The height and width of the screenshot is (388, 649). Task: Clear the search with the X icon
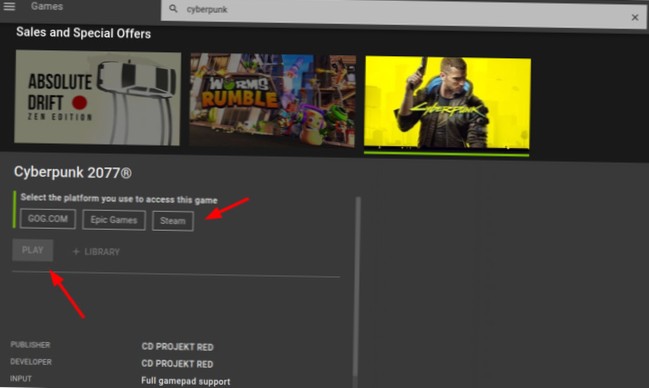pyautogui.click(x=635, y=17)
